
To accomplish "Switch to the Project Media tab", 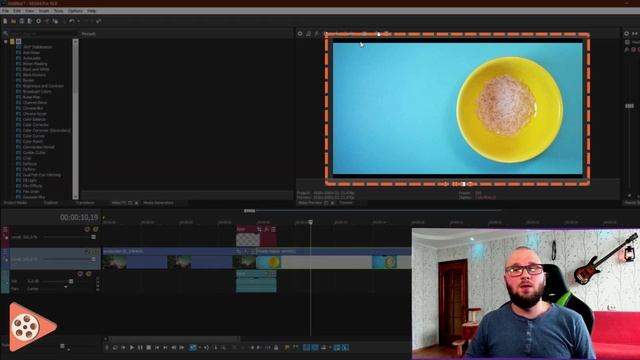I will point(16,203).
